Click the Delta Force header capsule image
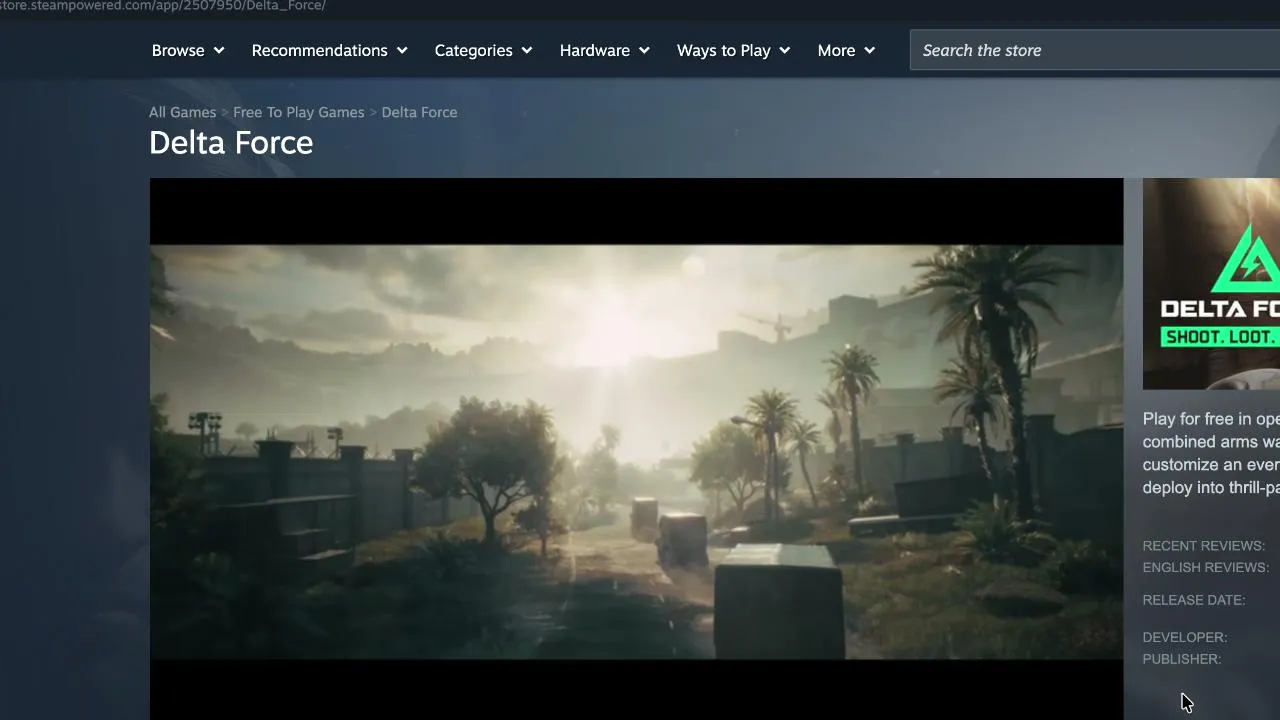Image resolution: width=1280 pixels, height=720 pixels. point(1211,284)
